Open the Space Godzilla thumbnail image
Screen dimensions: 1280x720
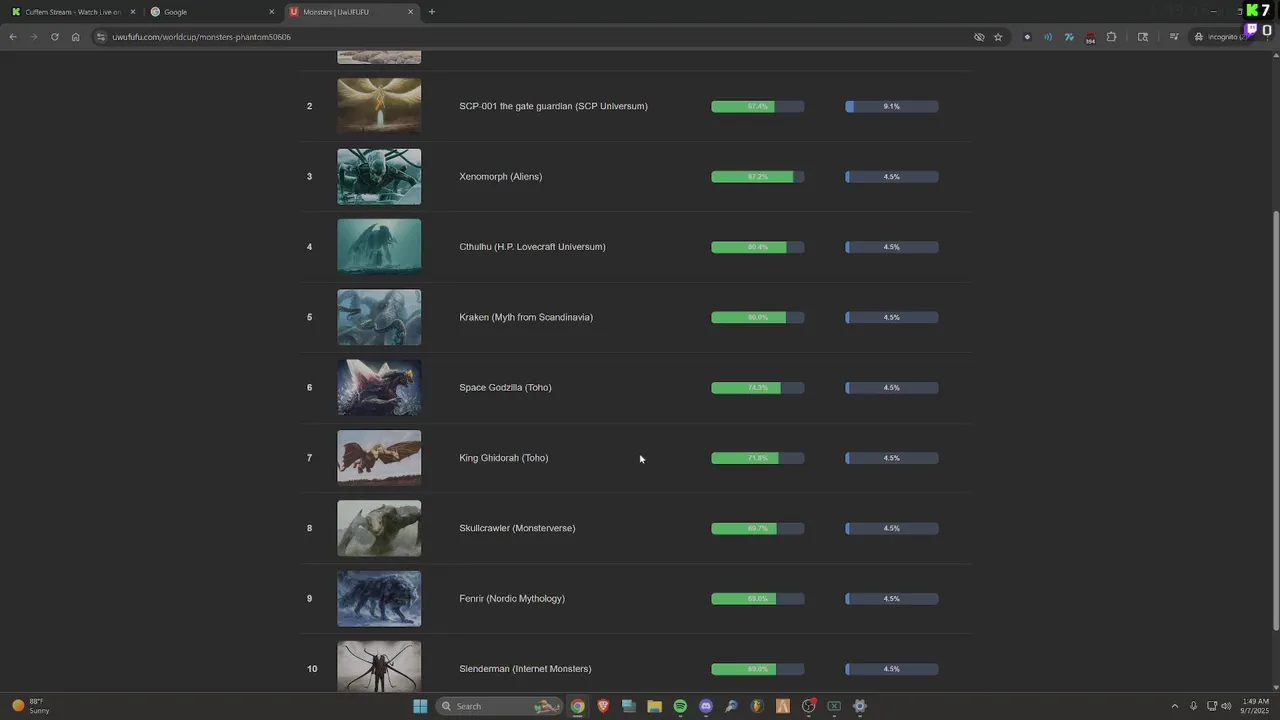(x=379, y=387)
